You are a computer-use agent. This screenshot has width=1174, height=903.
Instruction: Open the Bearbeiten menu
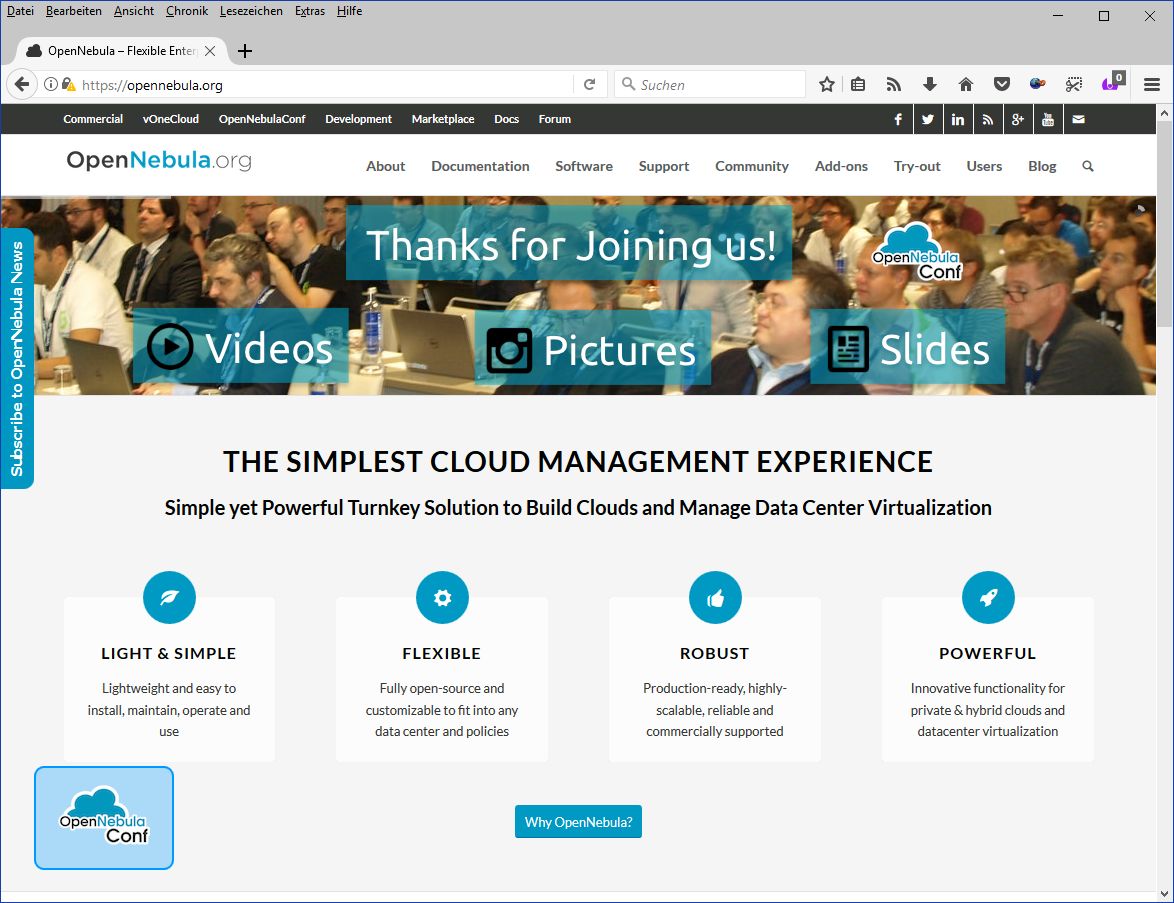(73, 11)
